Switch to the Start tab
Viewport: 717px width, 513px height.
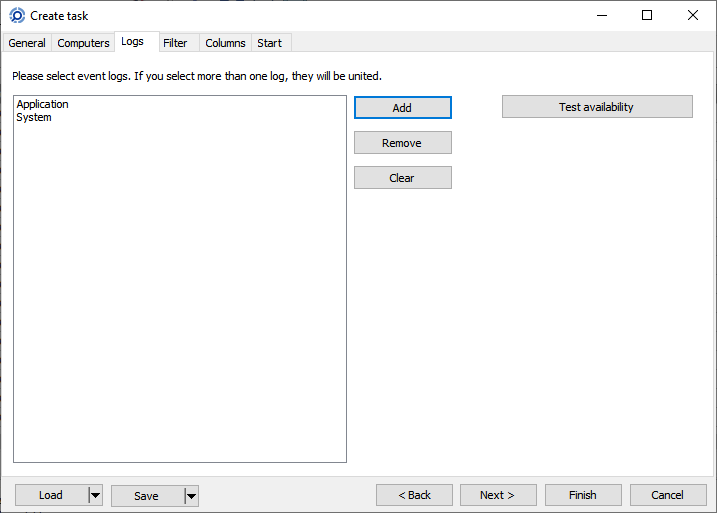pyautogui.click(x=270, y=43)
